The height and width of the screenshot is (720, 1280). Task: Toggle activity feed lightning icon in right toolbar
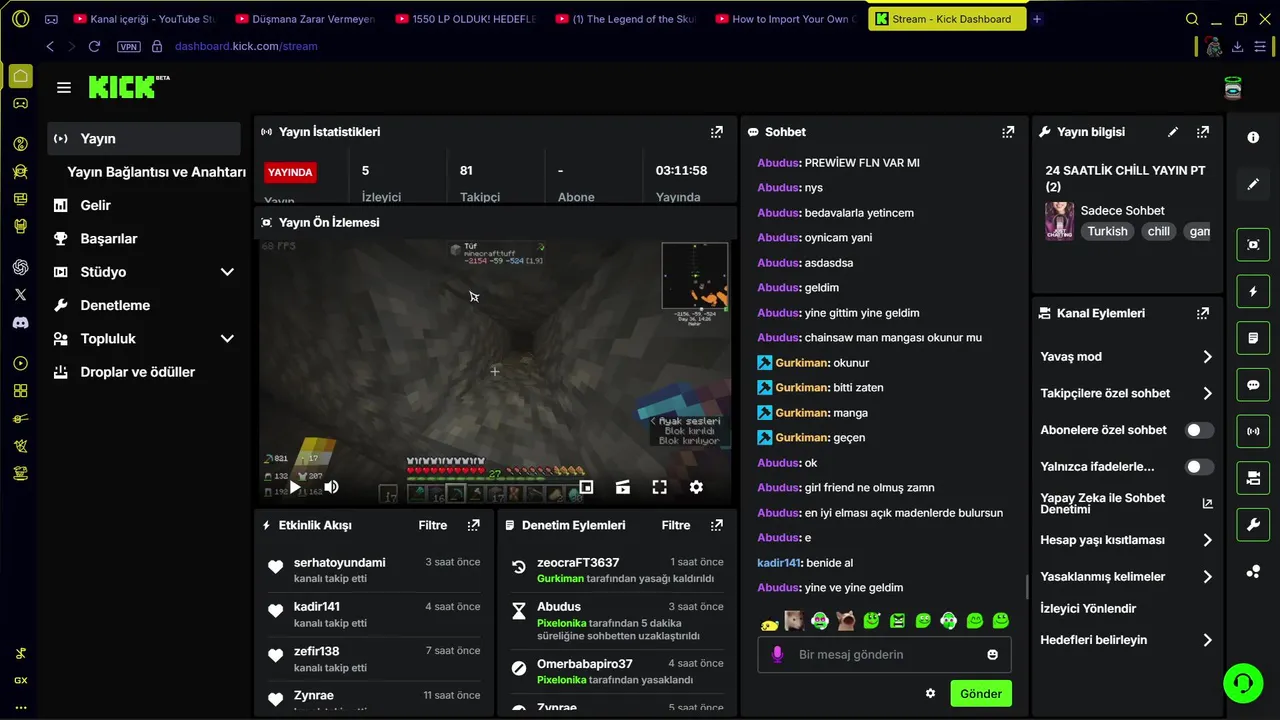[x=1253, y=292]
